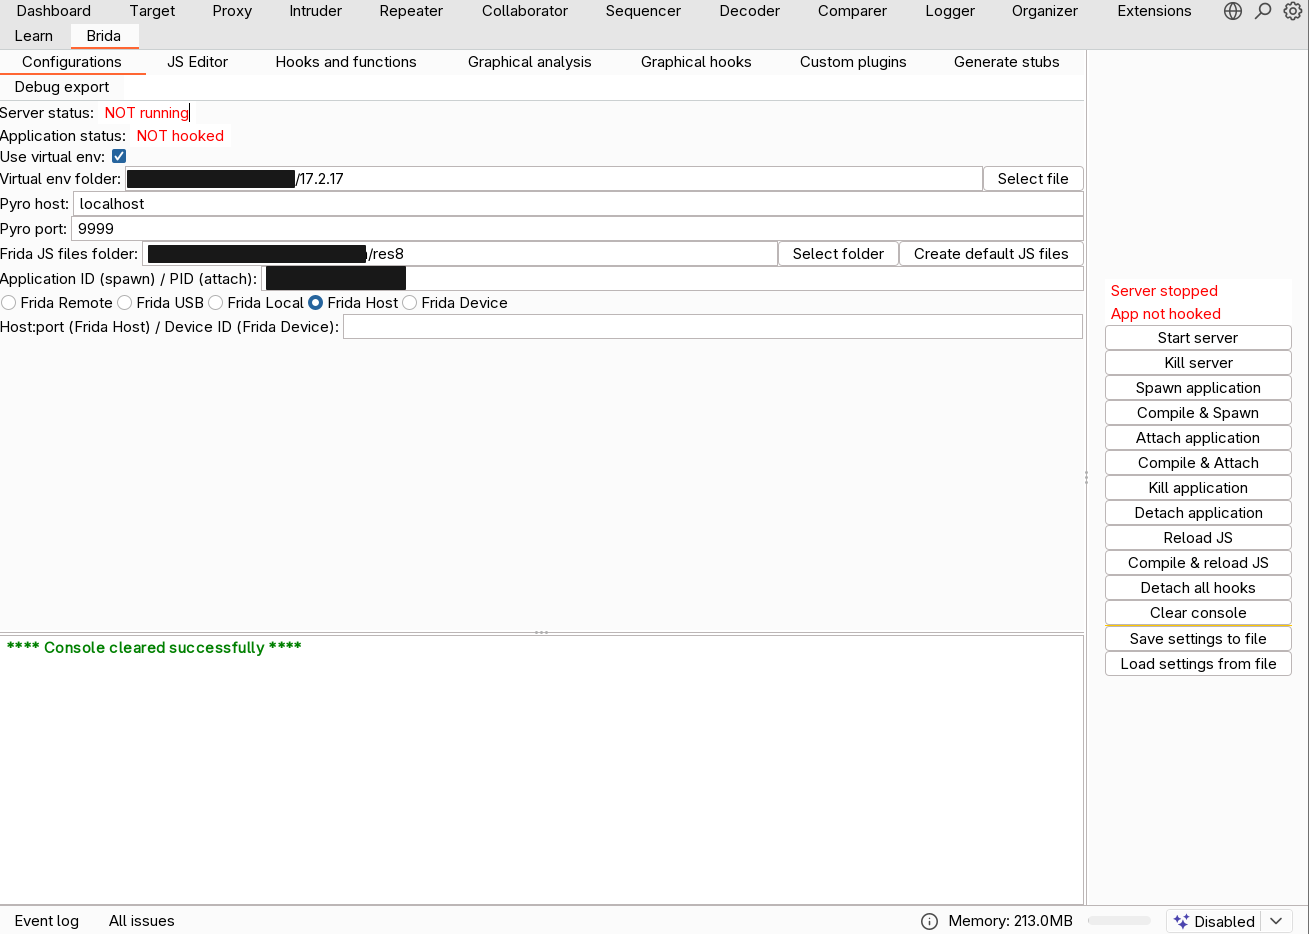Open the Organizer tab
Viewport: 1309px width, 934px height.
1045,11
